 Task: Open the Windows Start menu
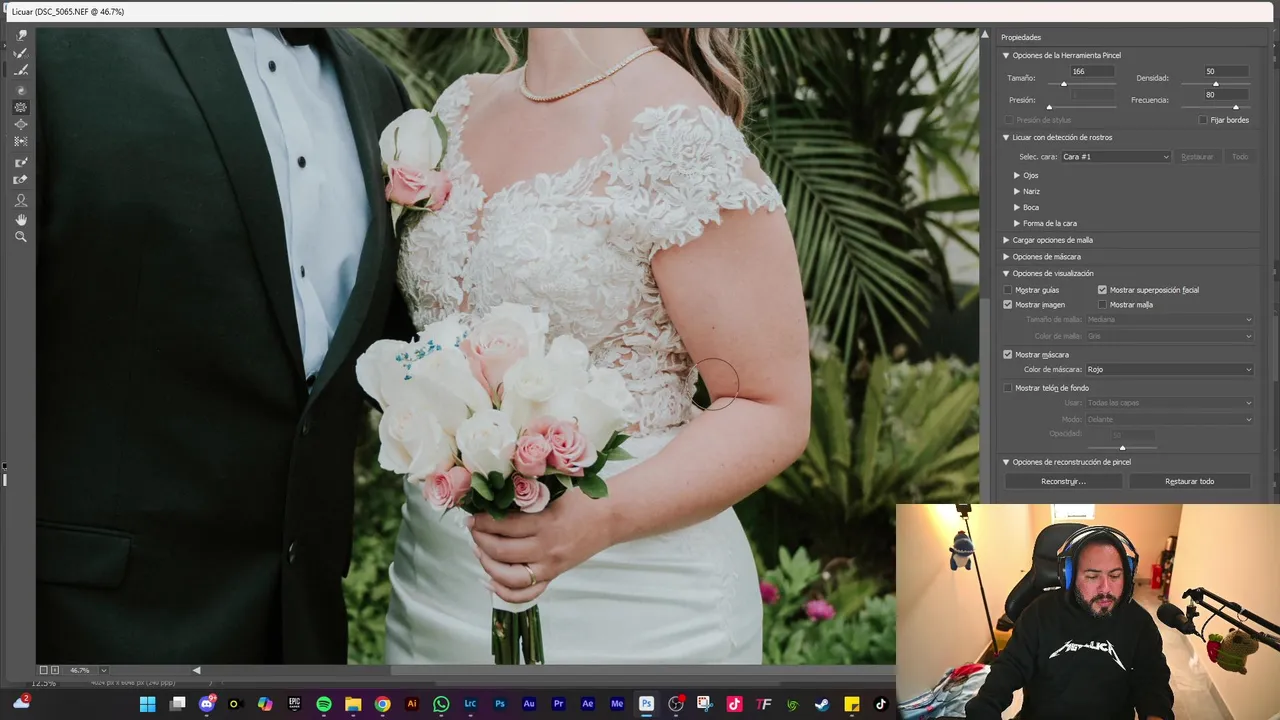click(x=147, y=704)
